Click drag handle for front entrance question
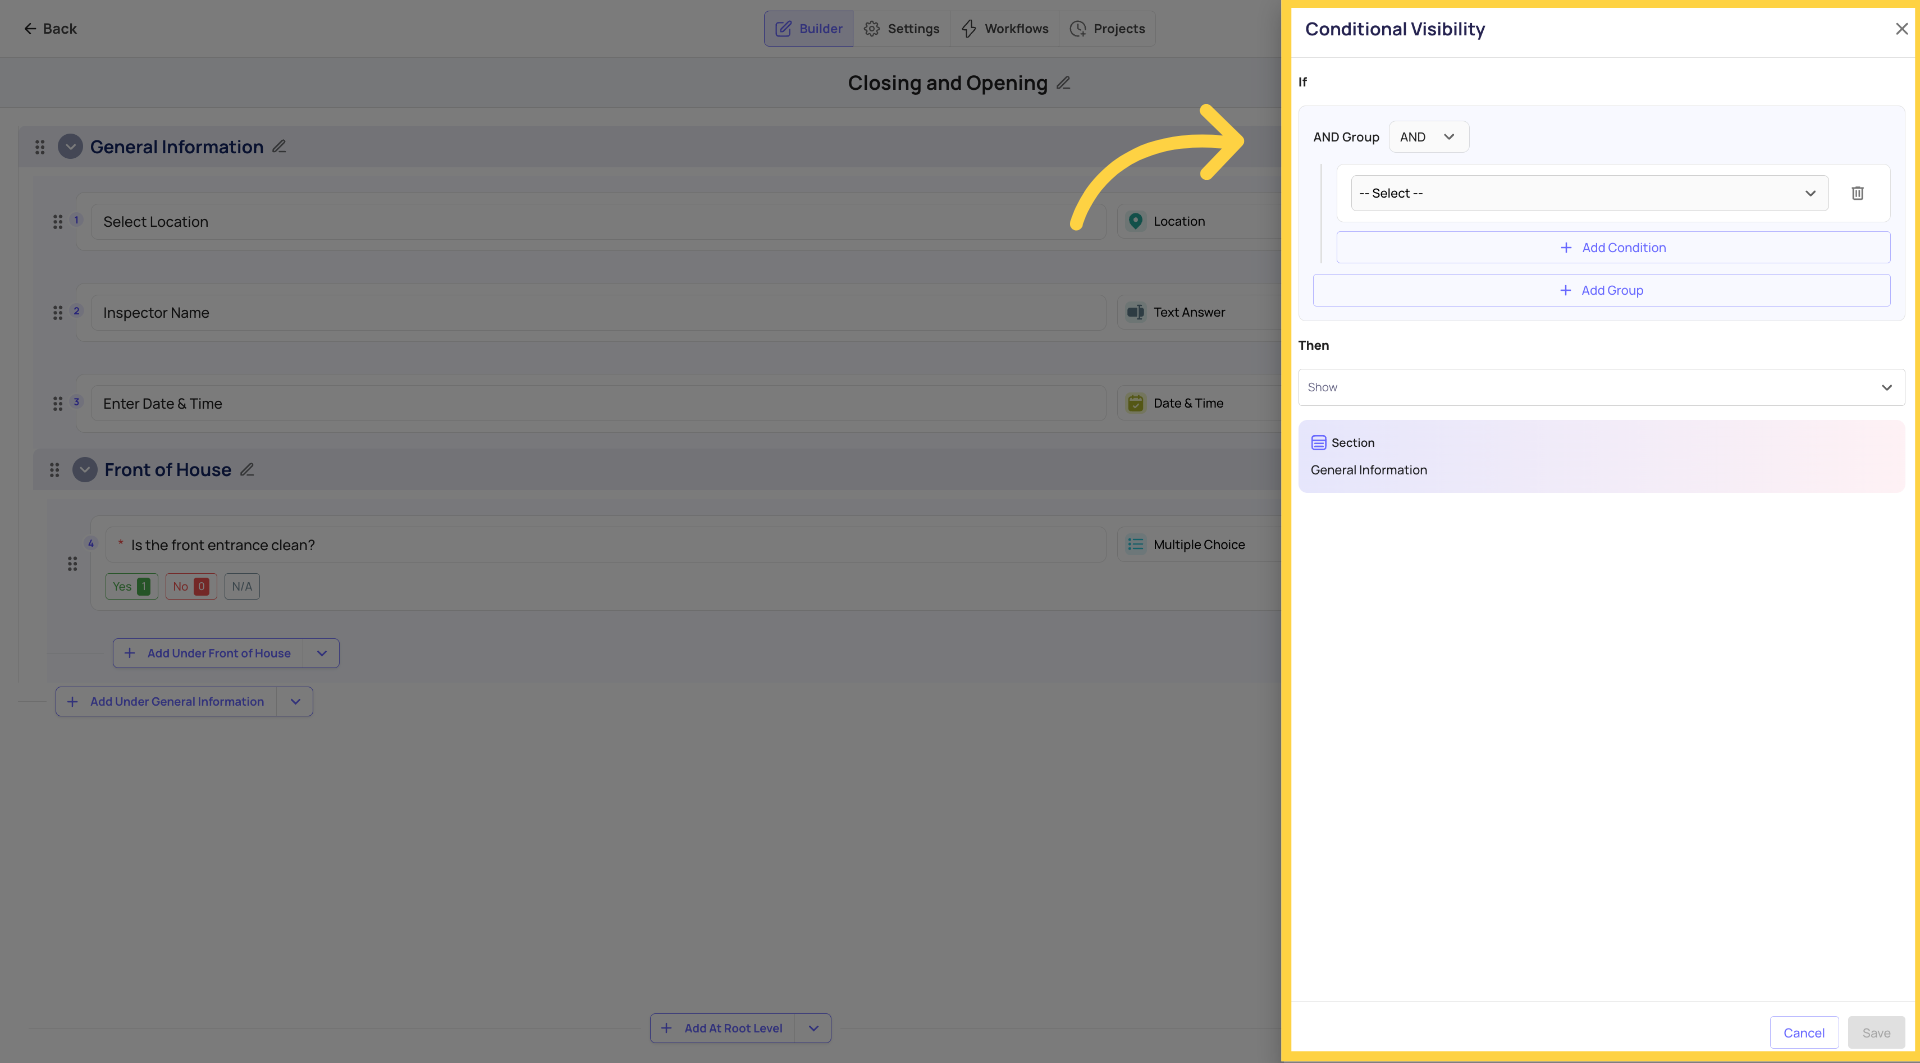This screenshot has height=1063, width=1920. (x=72, y=564)
